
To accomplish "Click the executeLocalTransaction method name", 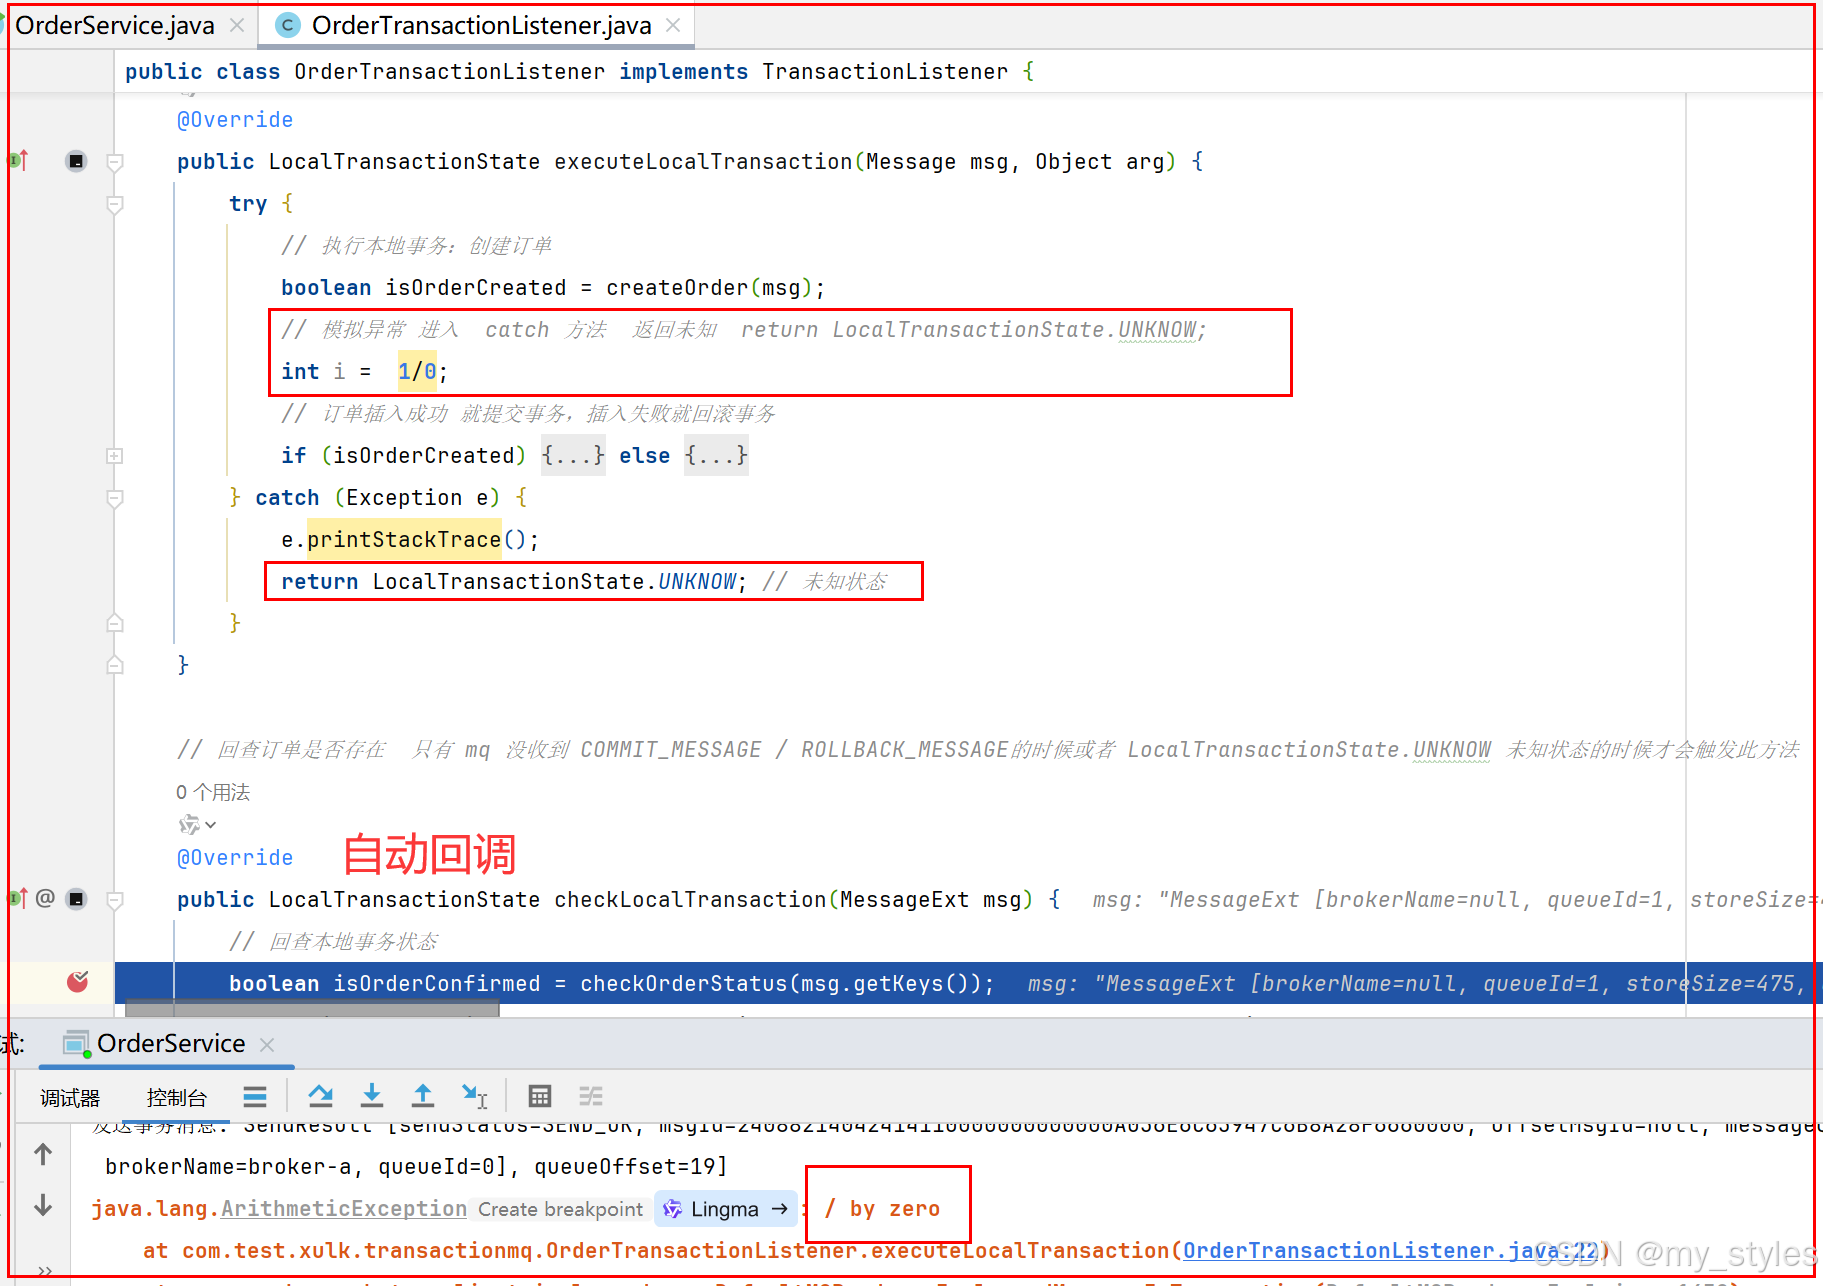I will (x=703, y=161).
